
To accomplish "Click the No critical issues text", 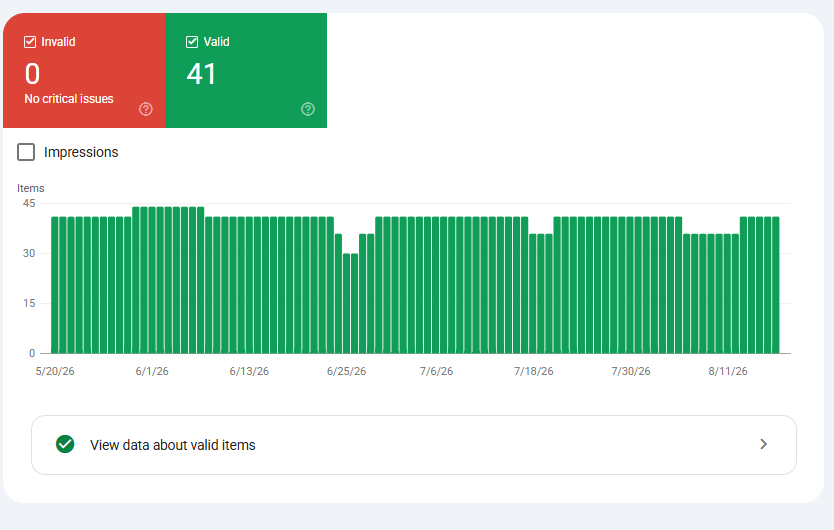I will pyautogui.click(x=69, y=99).
